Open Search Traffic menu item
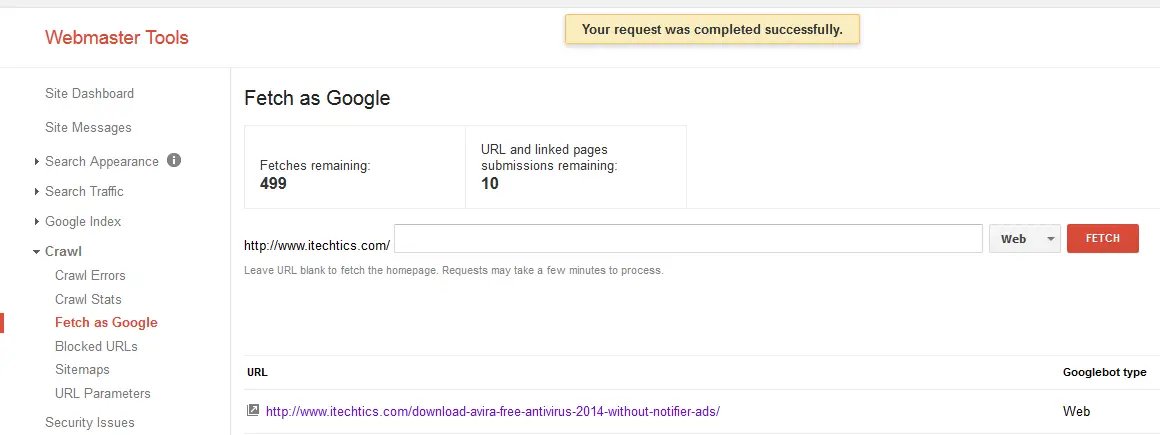1160x435 pixels. click(x=84, y=192)
